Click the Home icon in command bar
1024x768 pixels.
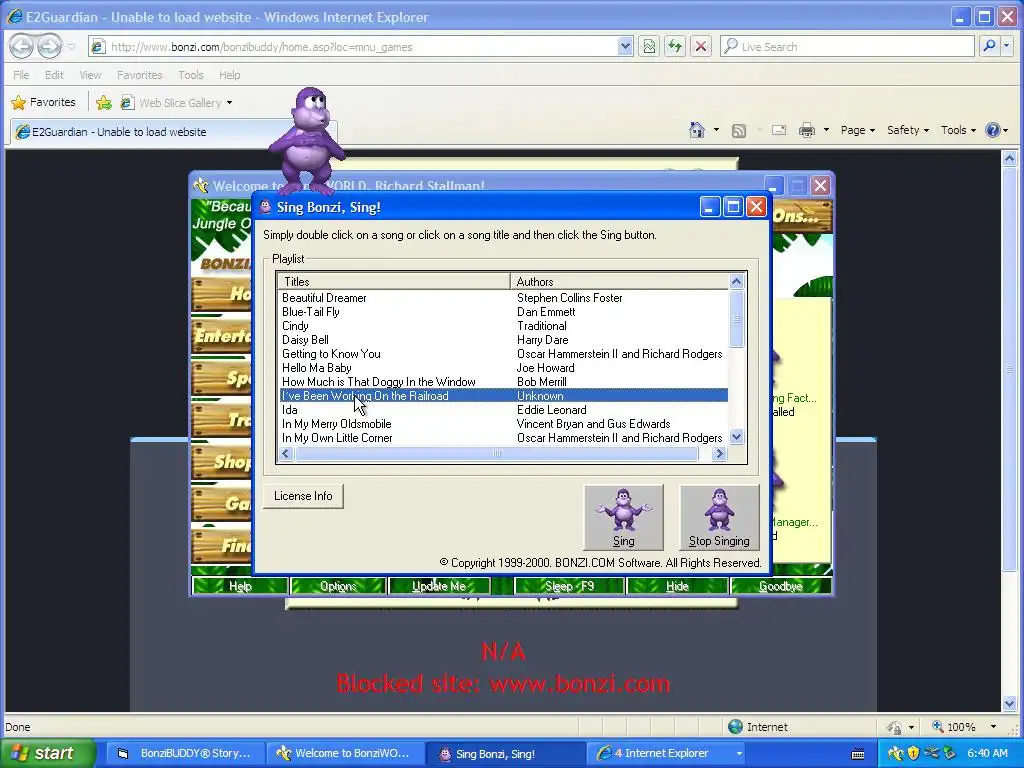(697, 130)
